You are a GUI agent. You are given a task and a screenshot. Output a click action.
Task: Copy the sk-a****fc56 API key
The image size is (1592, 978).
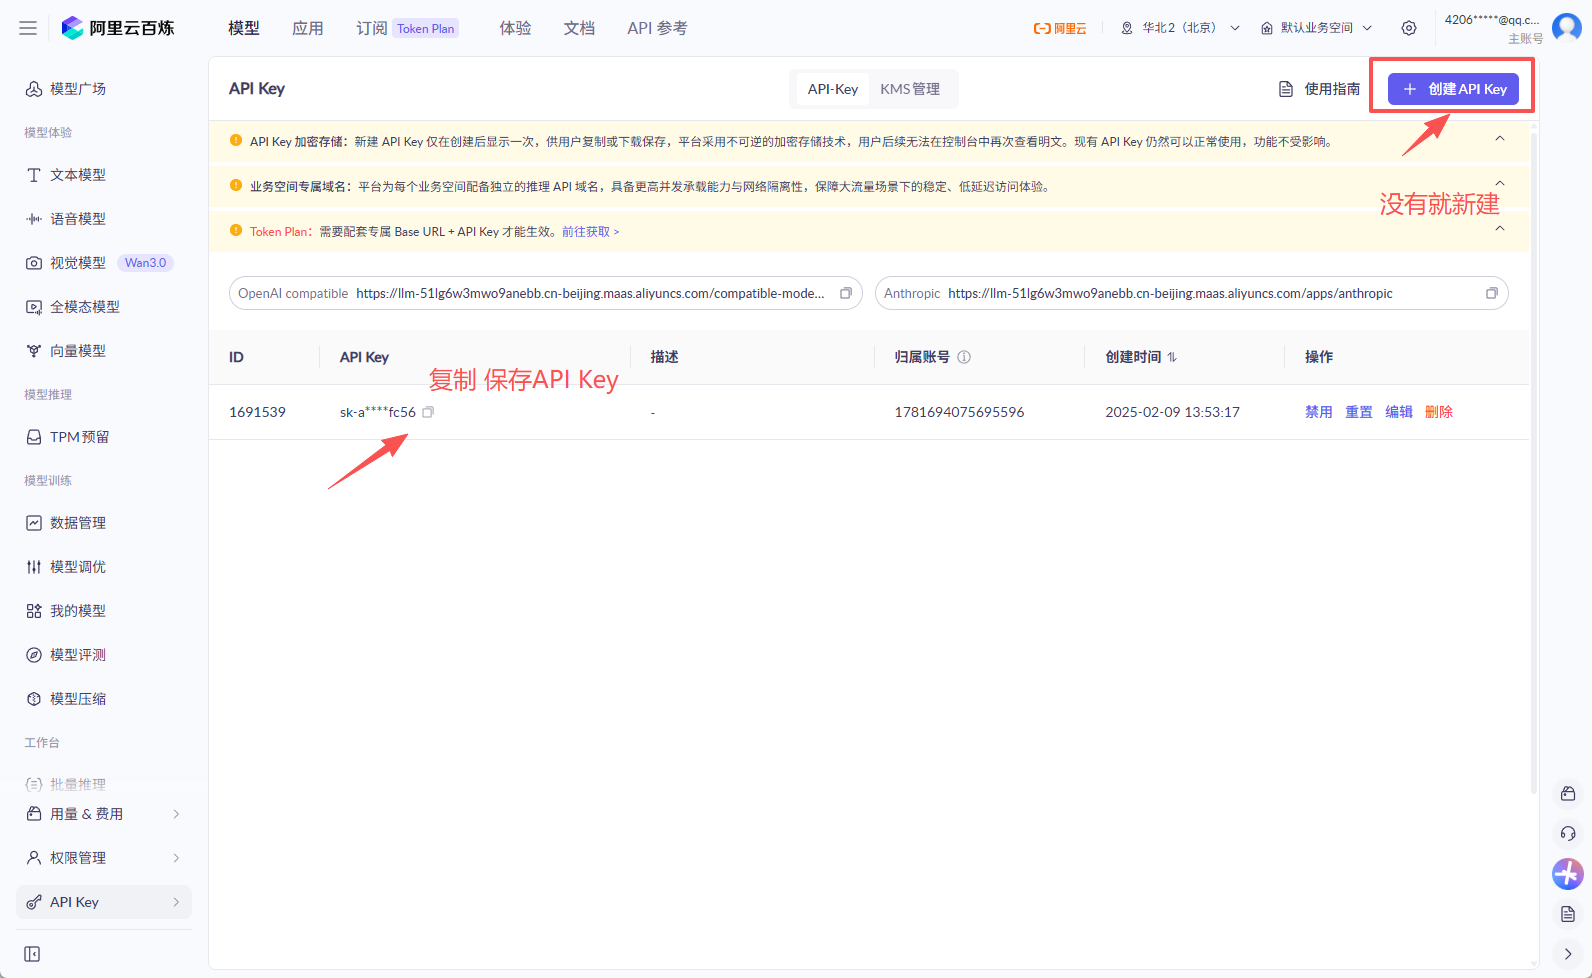pyautogui.click(x=428, y=412)
